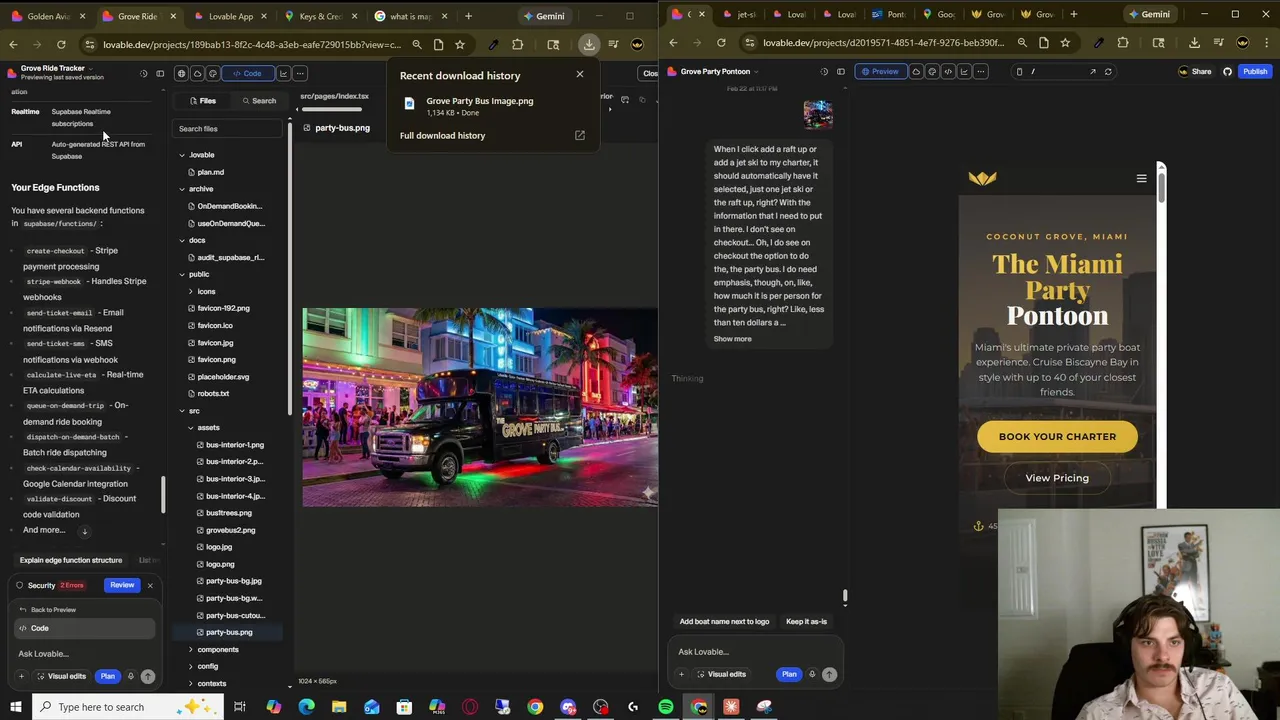
Task: Open design palette icon in left Lovable toolbar
Action: [213, 74]
